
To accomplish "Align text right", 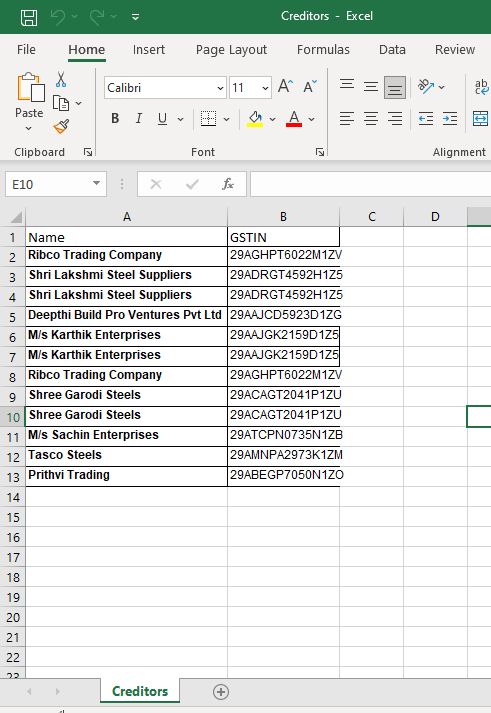I will point(395,119).
